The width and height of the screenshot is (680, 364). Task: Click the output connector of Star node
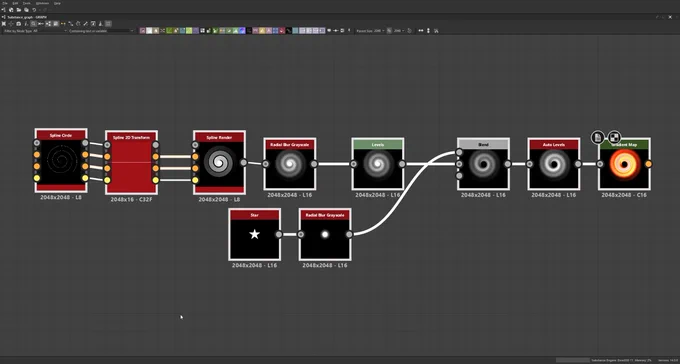click(279, 234)
